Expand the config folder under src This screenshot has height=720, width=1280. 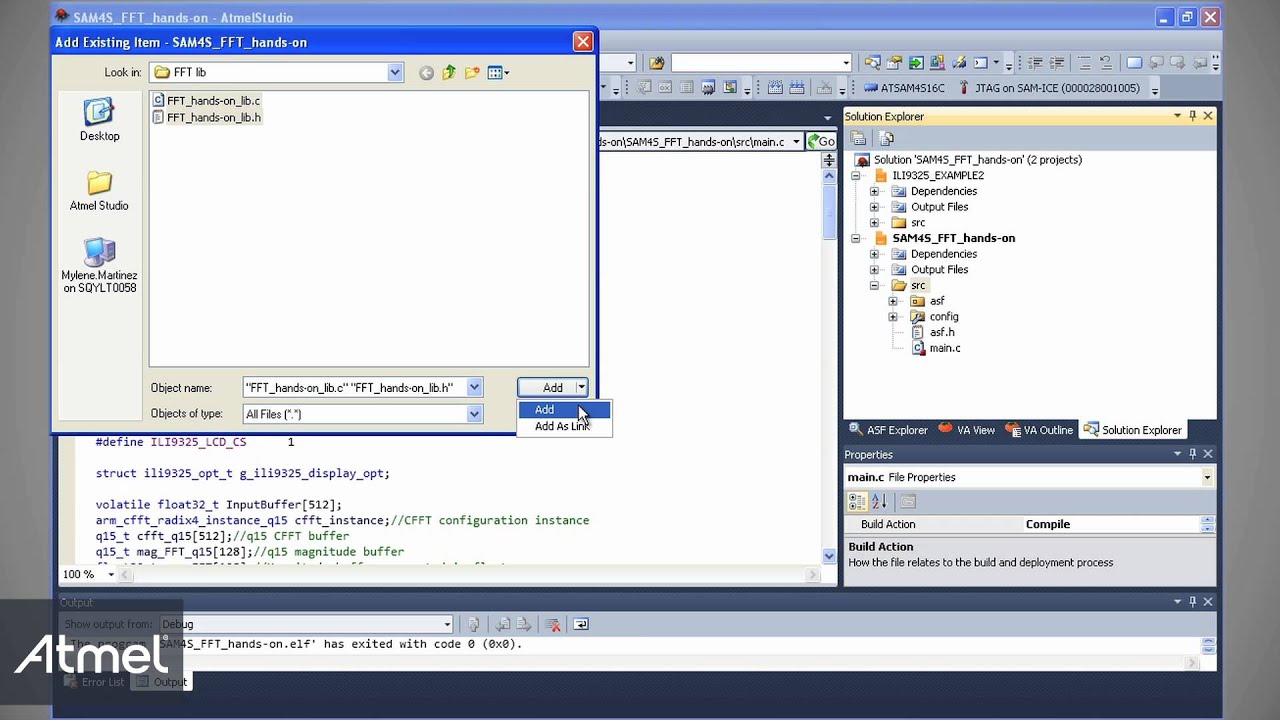pos(893,317)
